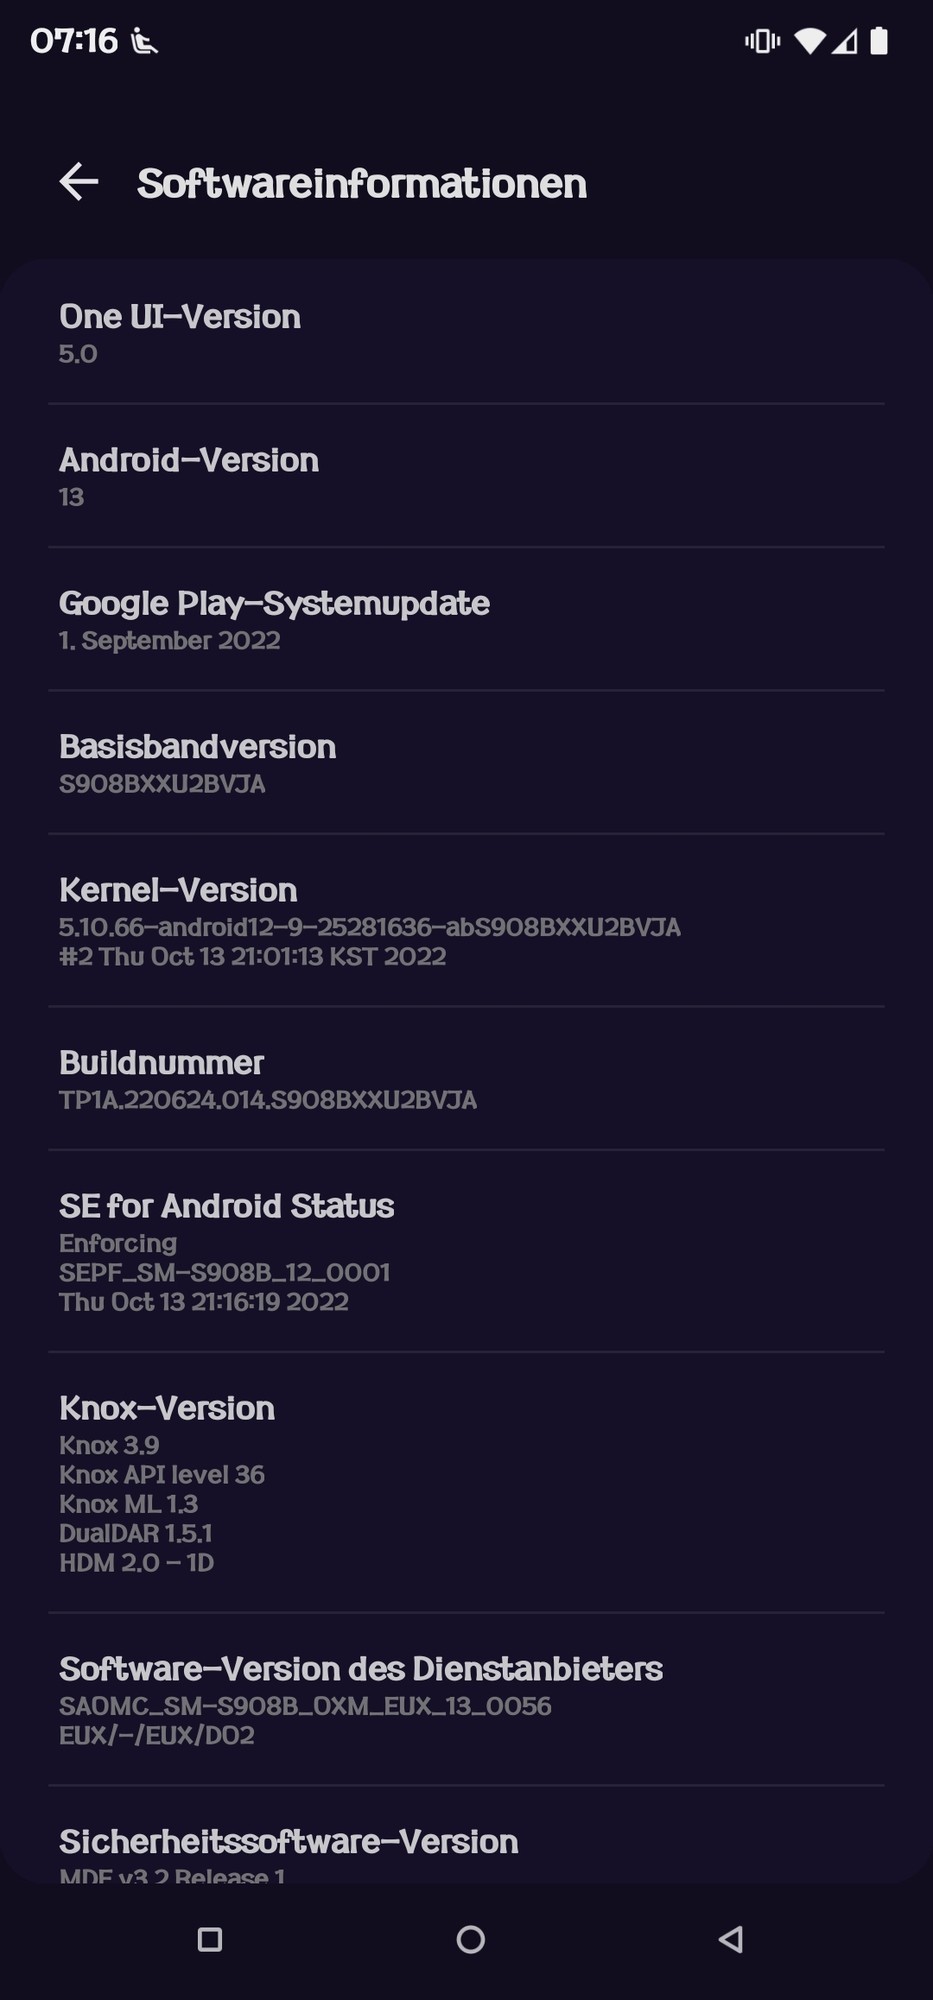Tap the home circle navigation icon
Viewport: 933px width, 2000px height.
[470, 1940]
